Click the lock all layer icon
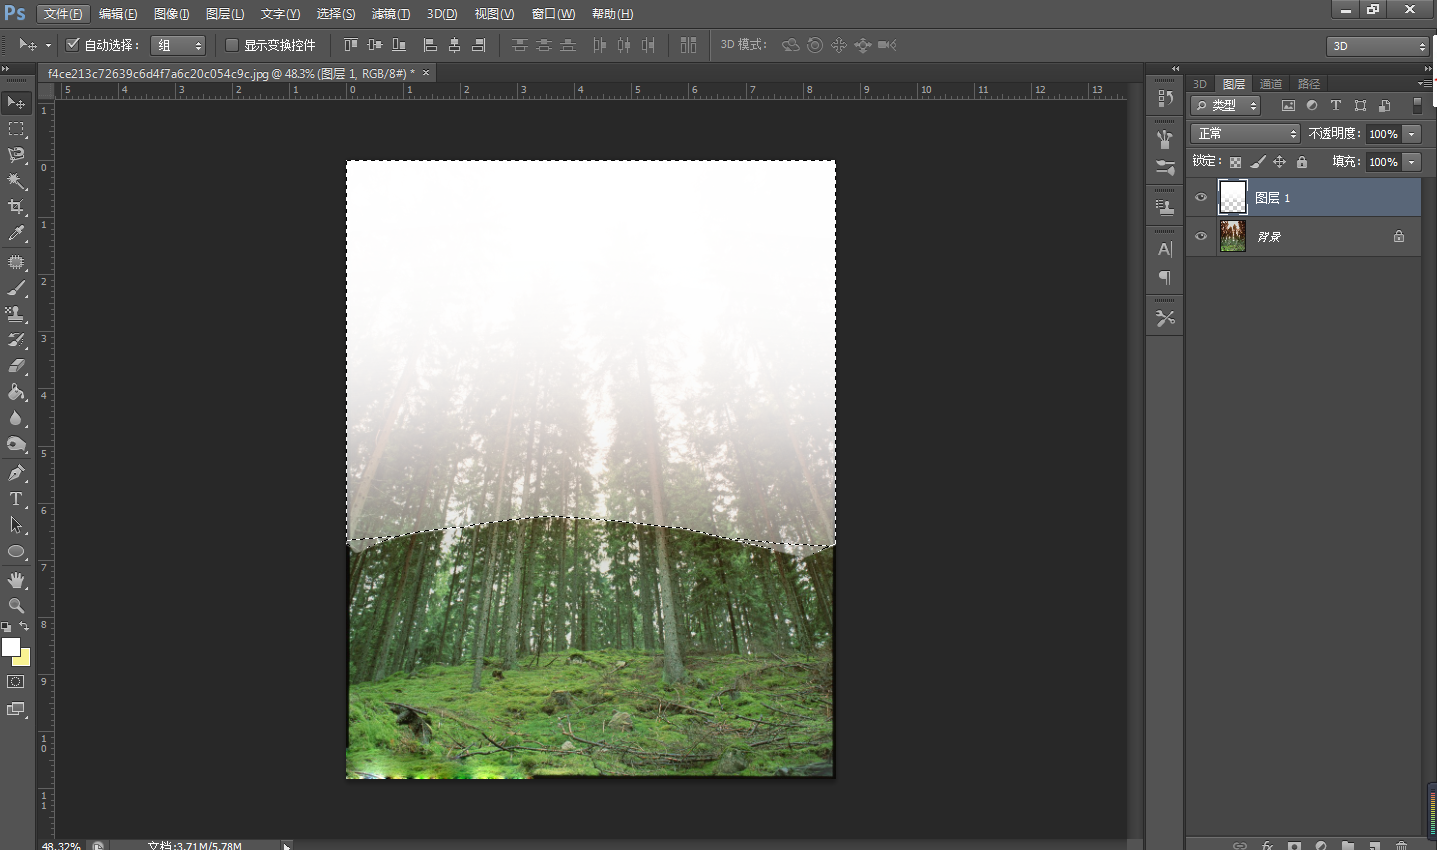 click(x=1302, y=162)
